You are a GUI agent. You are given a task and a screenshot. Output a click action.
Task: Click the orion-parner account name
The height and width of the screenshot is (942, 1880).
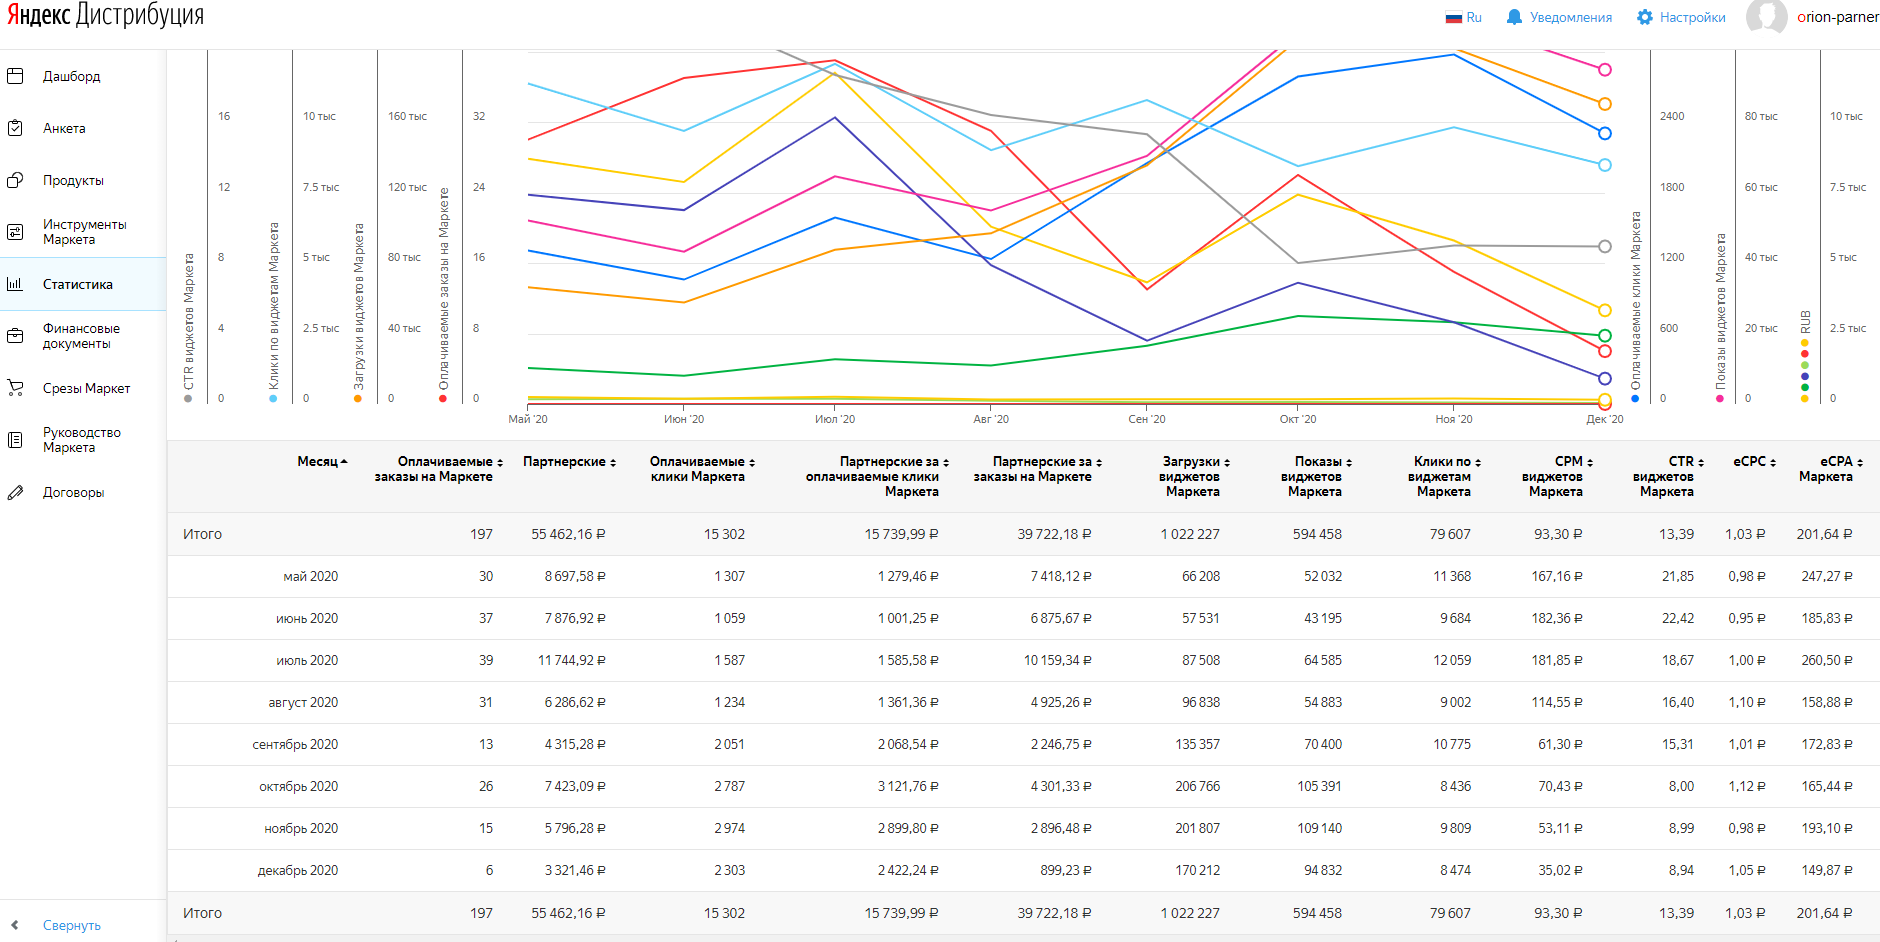point(1838,17)
